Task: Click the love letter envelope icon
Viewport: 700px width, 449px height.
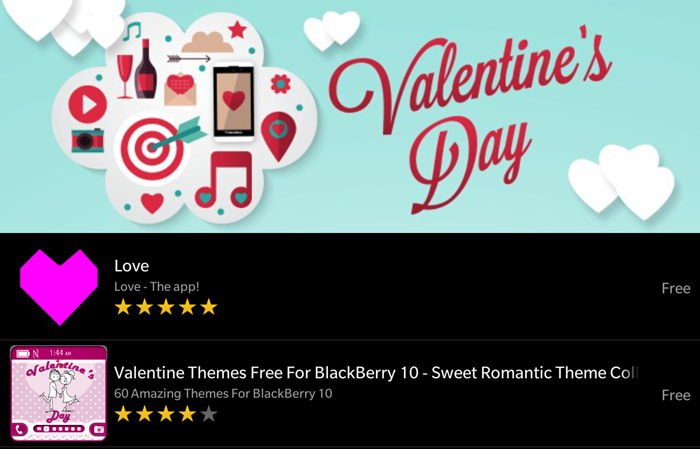Action: pyautogui.click(x=181, y=90)
